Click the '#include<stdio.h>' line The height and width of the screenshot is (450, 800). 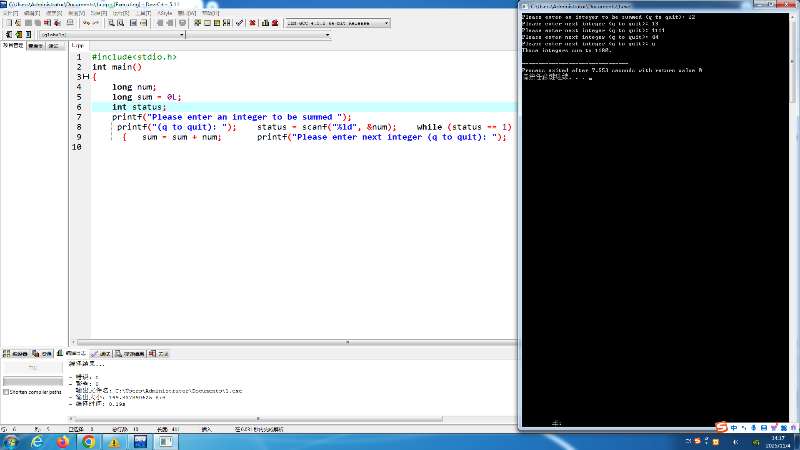(x=134, y=57)
